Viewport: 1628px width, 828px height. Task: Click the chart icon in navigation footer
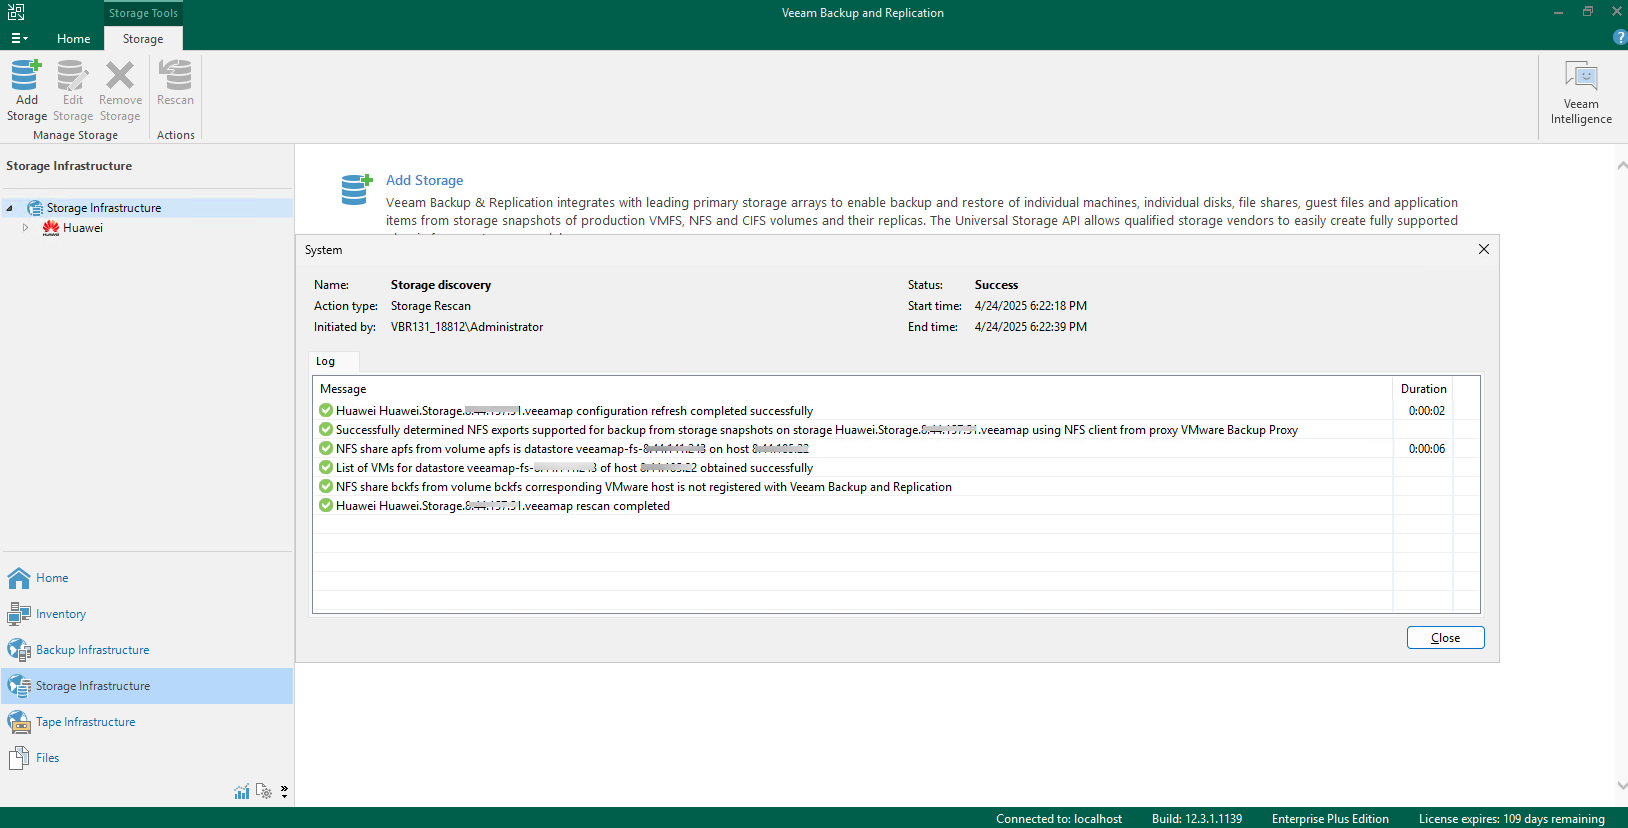point(242,792)
